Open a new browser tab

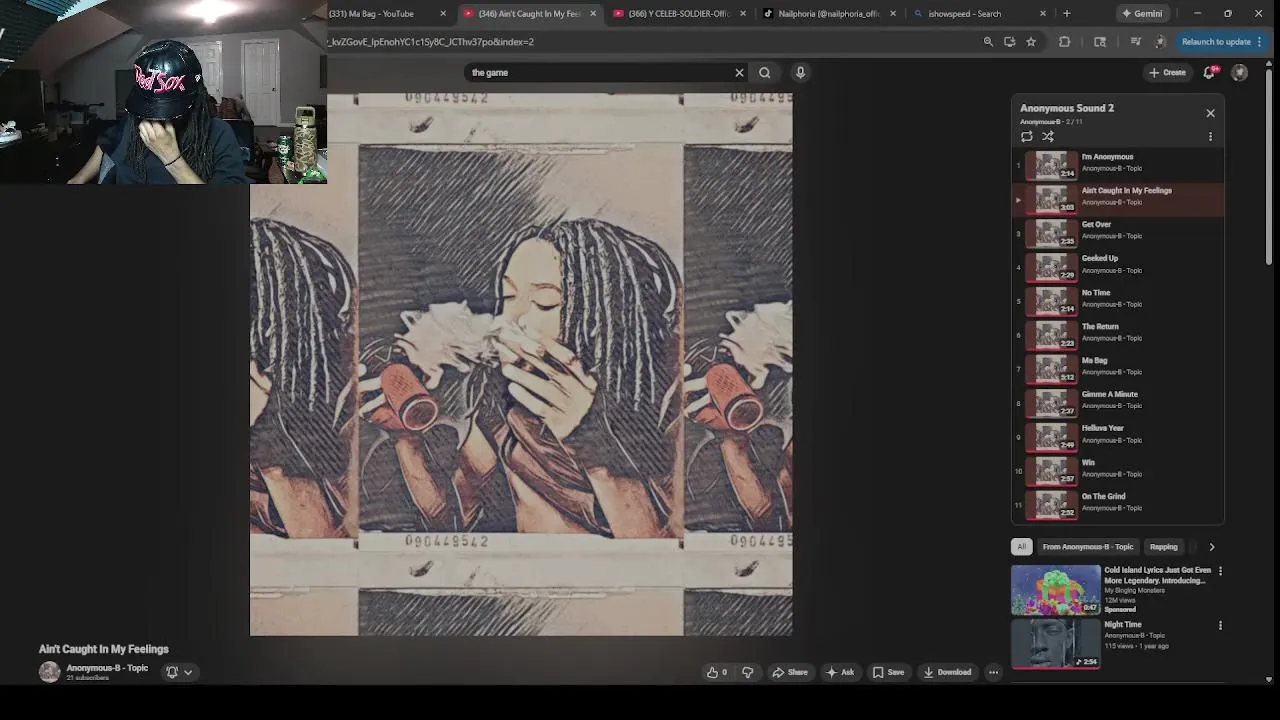pyautogui.click(x=1066, y=13)
